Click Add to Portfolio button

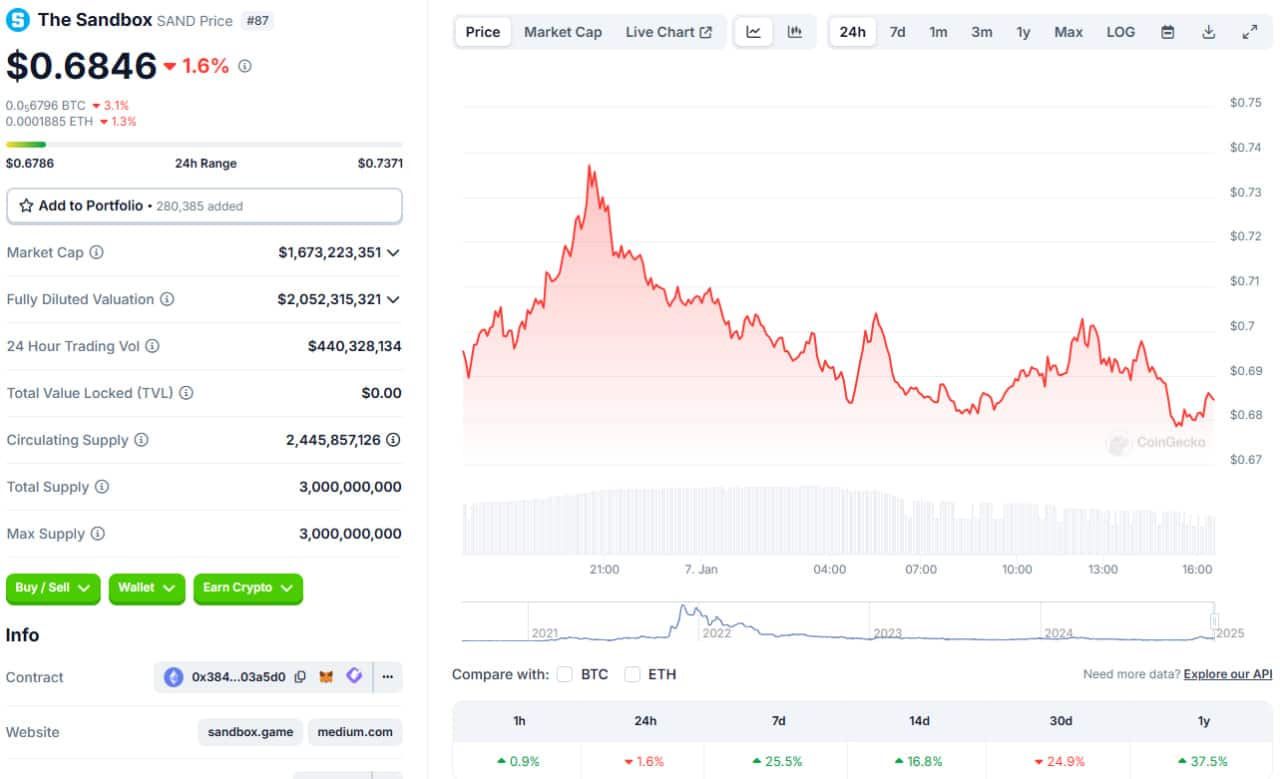tap(204, 206)
